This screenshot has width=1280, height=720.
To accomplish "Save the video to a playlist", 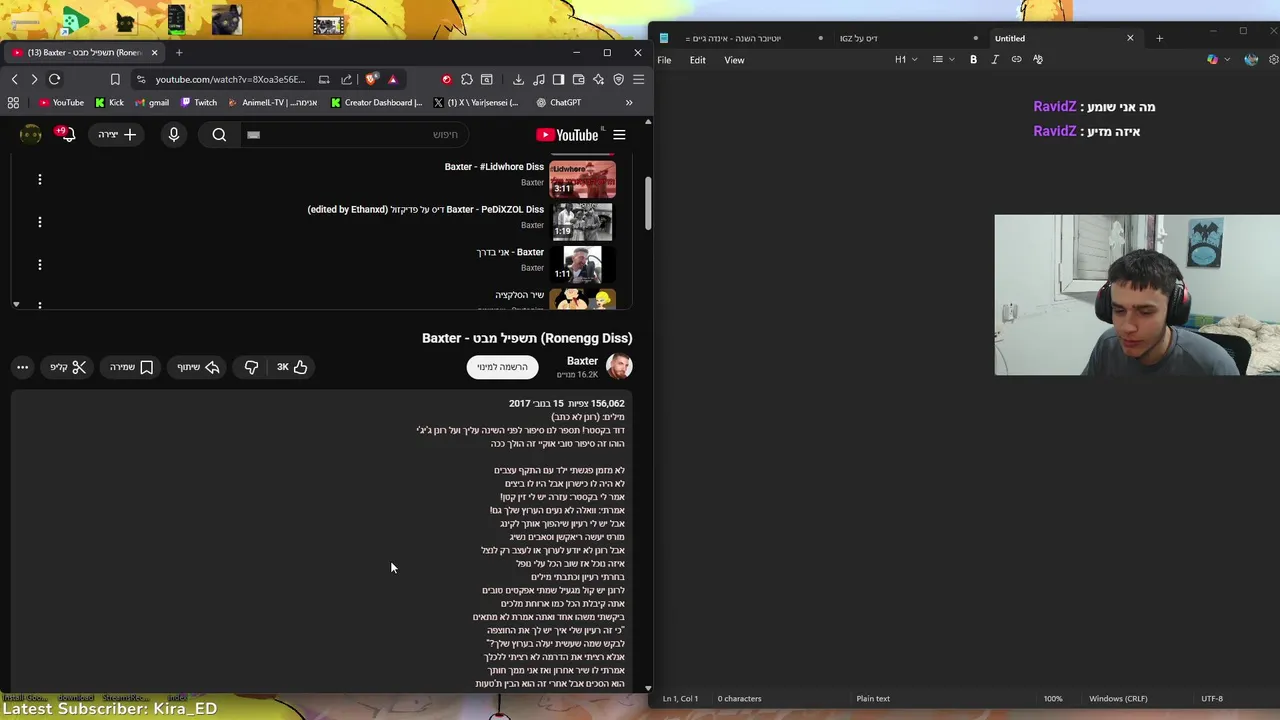I will click(131, 367).
